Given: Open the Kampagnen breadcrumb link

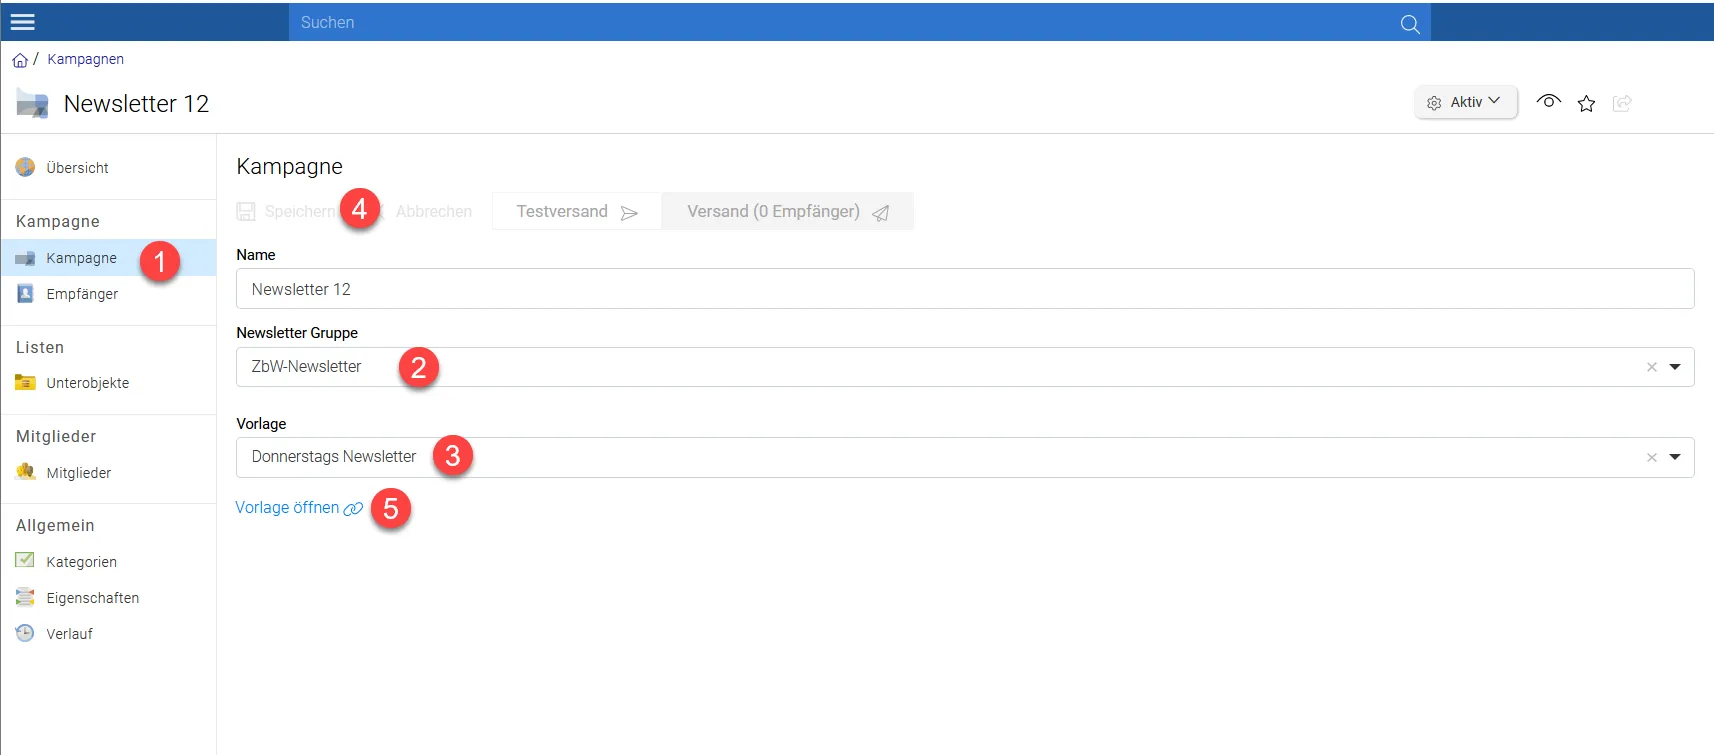Looking at the screenshot, I should coord(86,59).
